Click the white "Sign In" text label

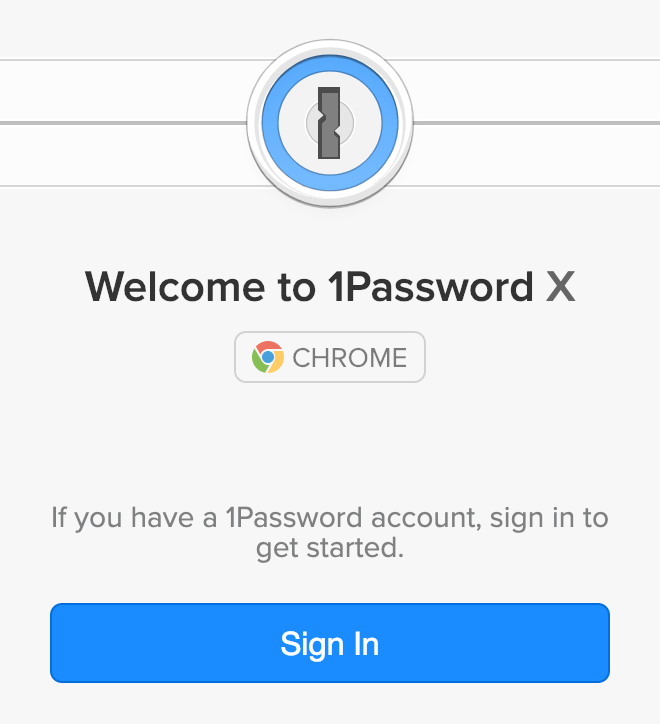[330, 644]
